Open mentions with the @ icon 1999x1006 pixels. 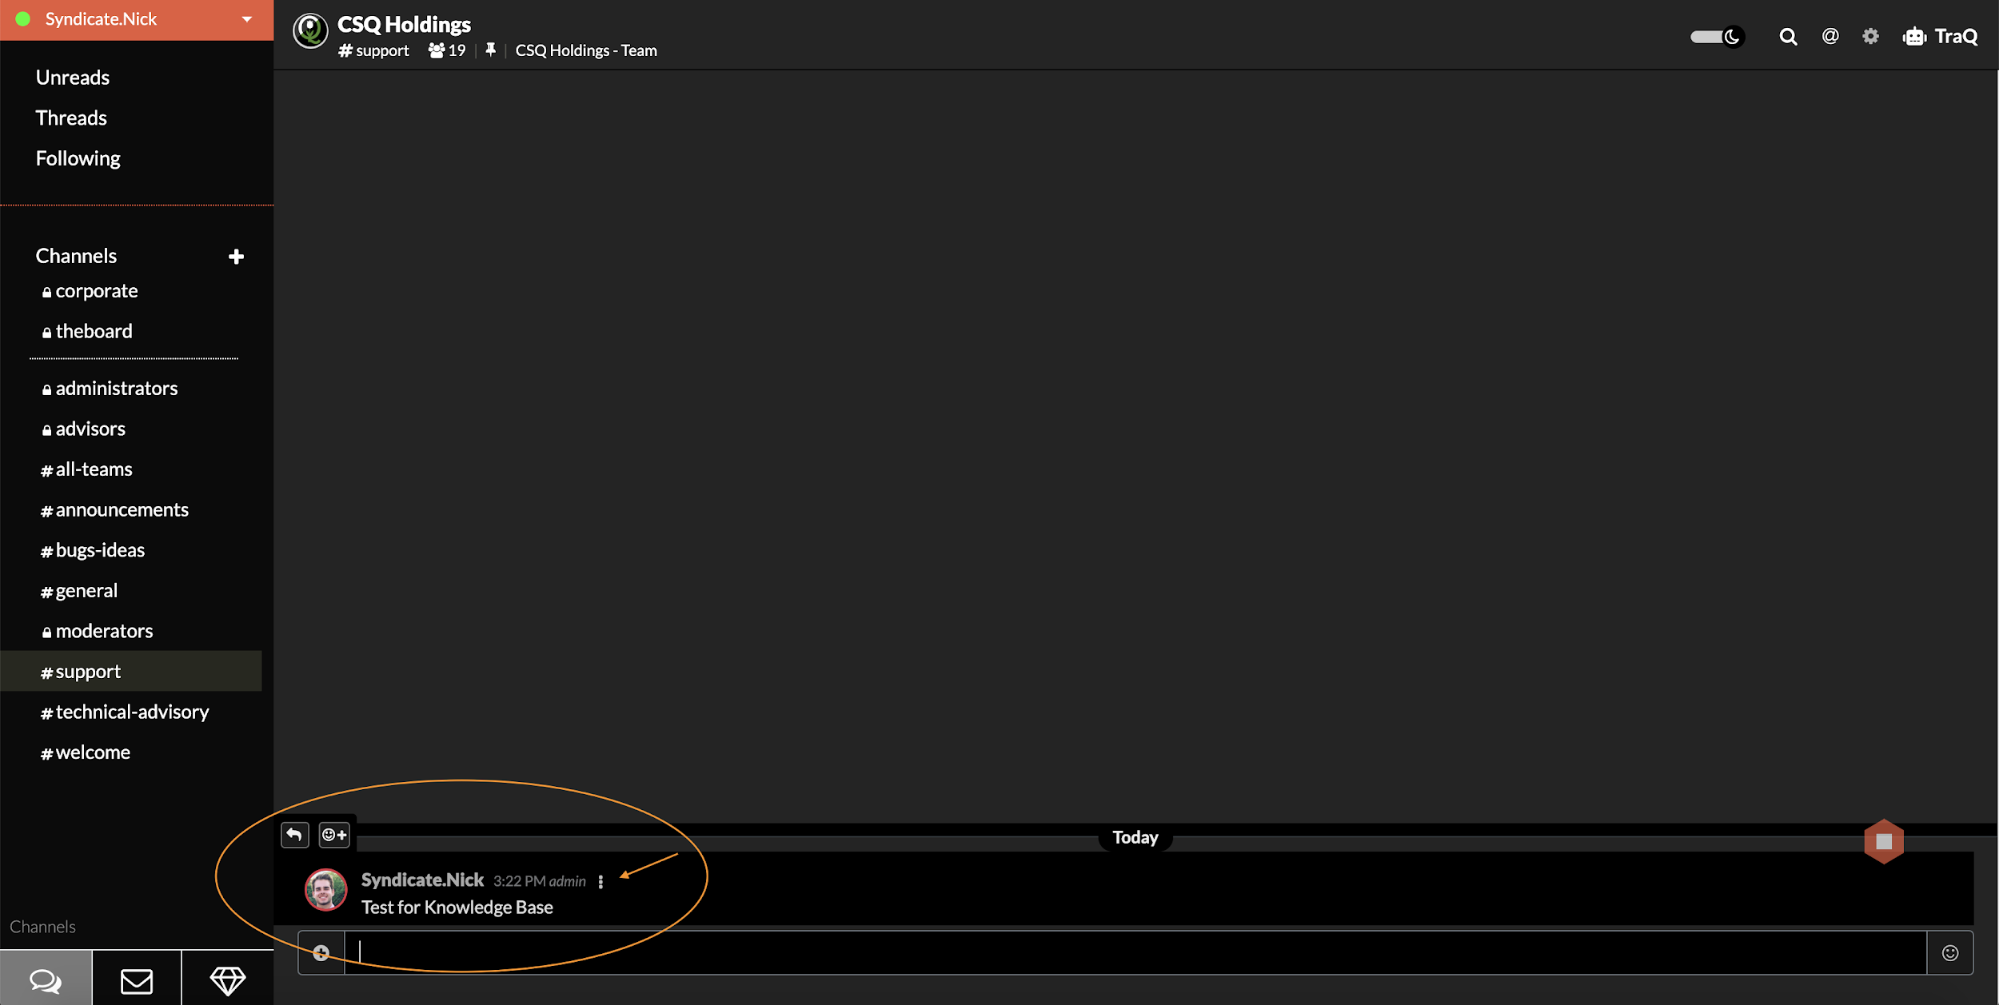[x=1830, y=37]
